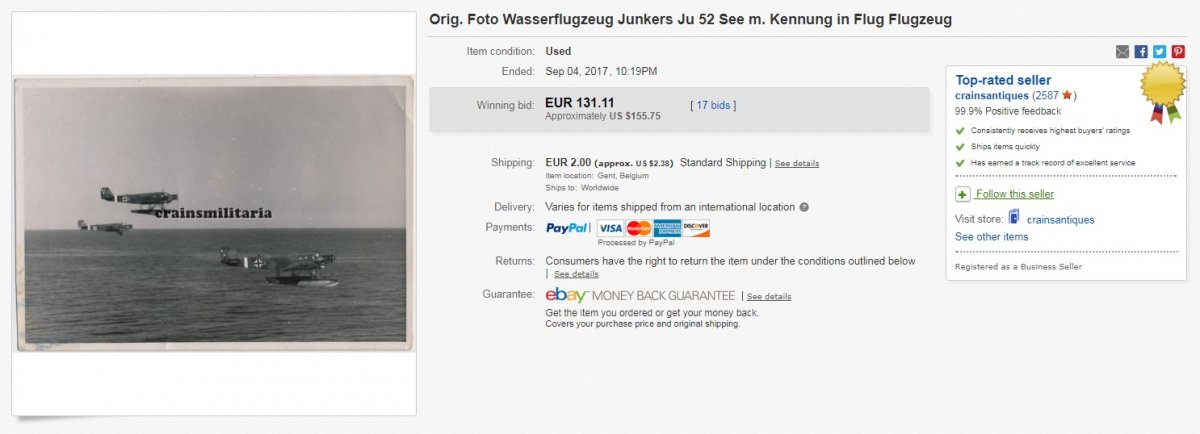The image size is (1200, 434).
Task: See details for returns policy
Action: click(x=576, y=274)
